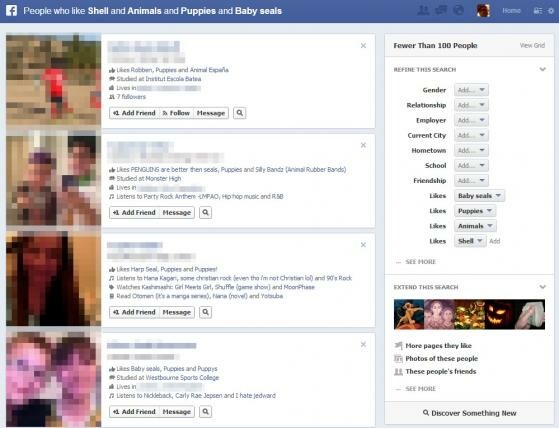
Task: Open account settings gear in header
Action: tap(551, 11)
